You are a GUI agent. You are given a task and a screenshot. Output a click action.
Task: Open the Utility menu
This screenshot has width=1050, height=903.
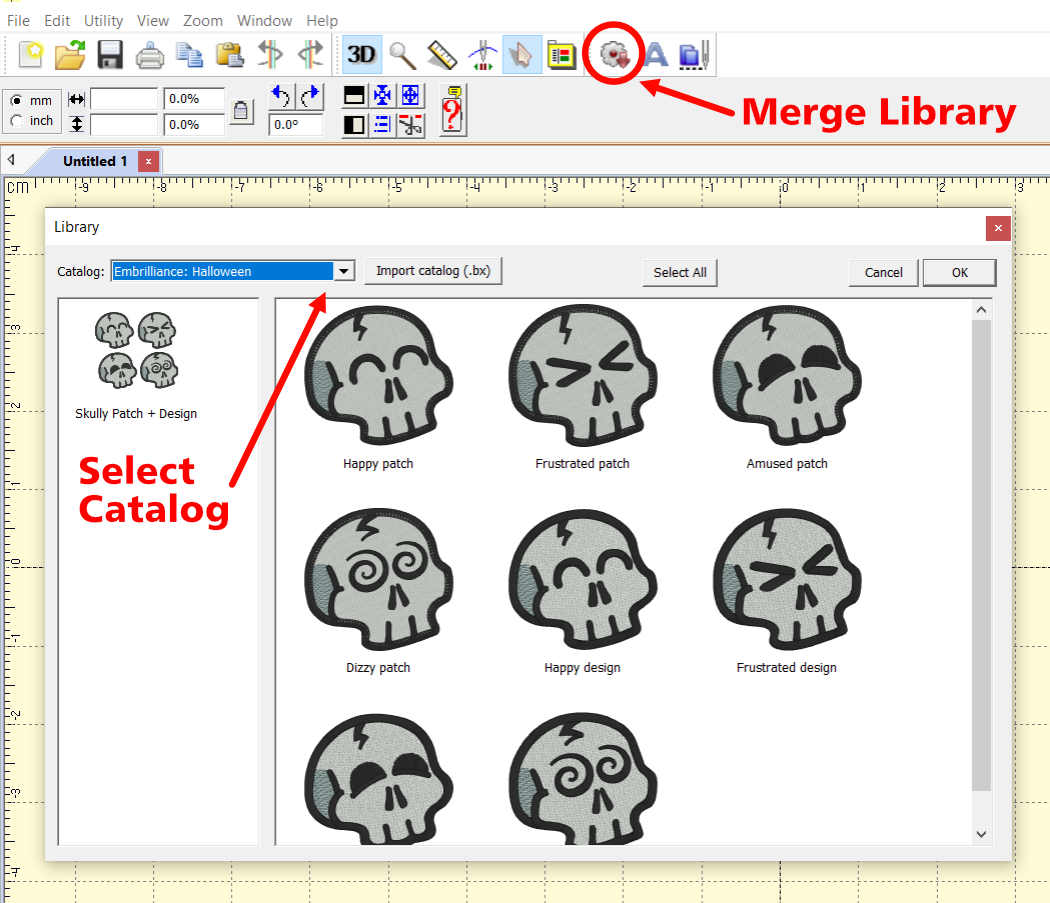pos(103,20)
